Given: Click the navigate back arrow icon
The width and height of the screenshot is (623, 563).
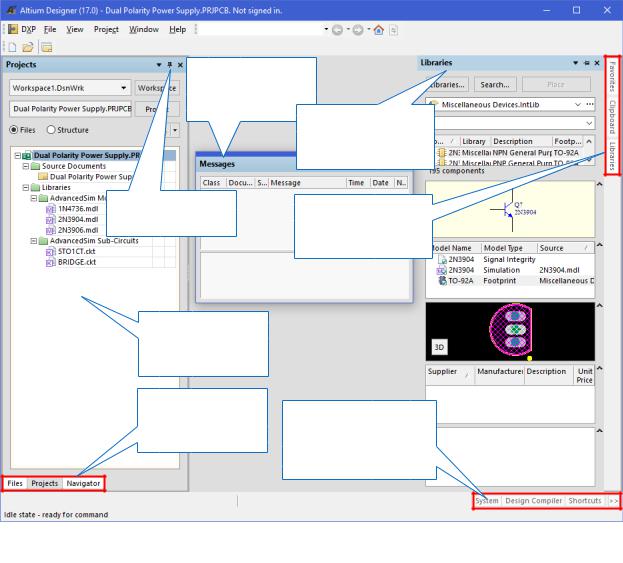Looking at the screenshot, I should tap(337, 30).
